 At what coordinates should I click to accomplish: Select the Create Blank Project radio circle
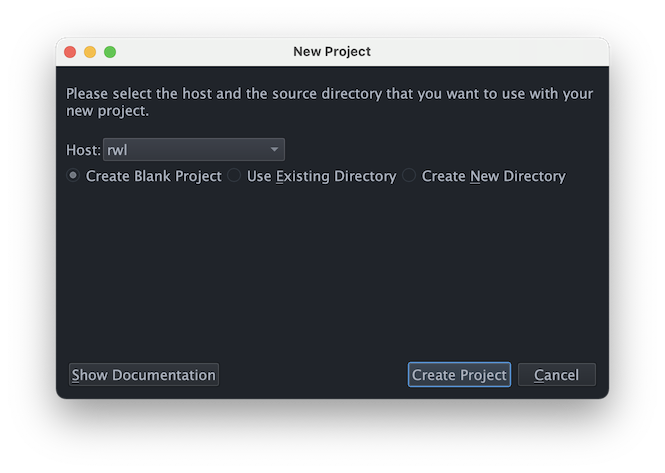[73, 176]
